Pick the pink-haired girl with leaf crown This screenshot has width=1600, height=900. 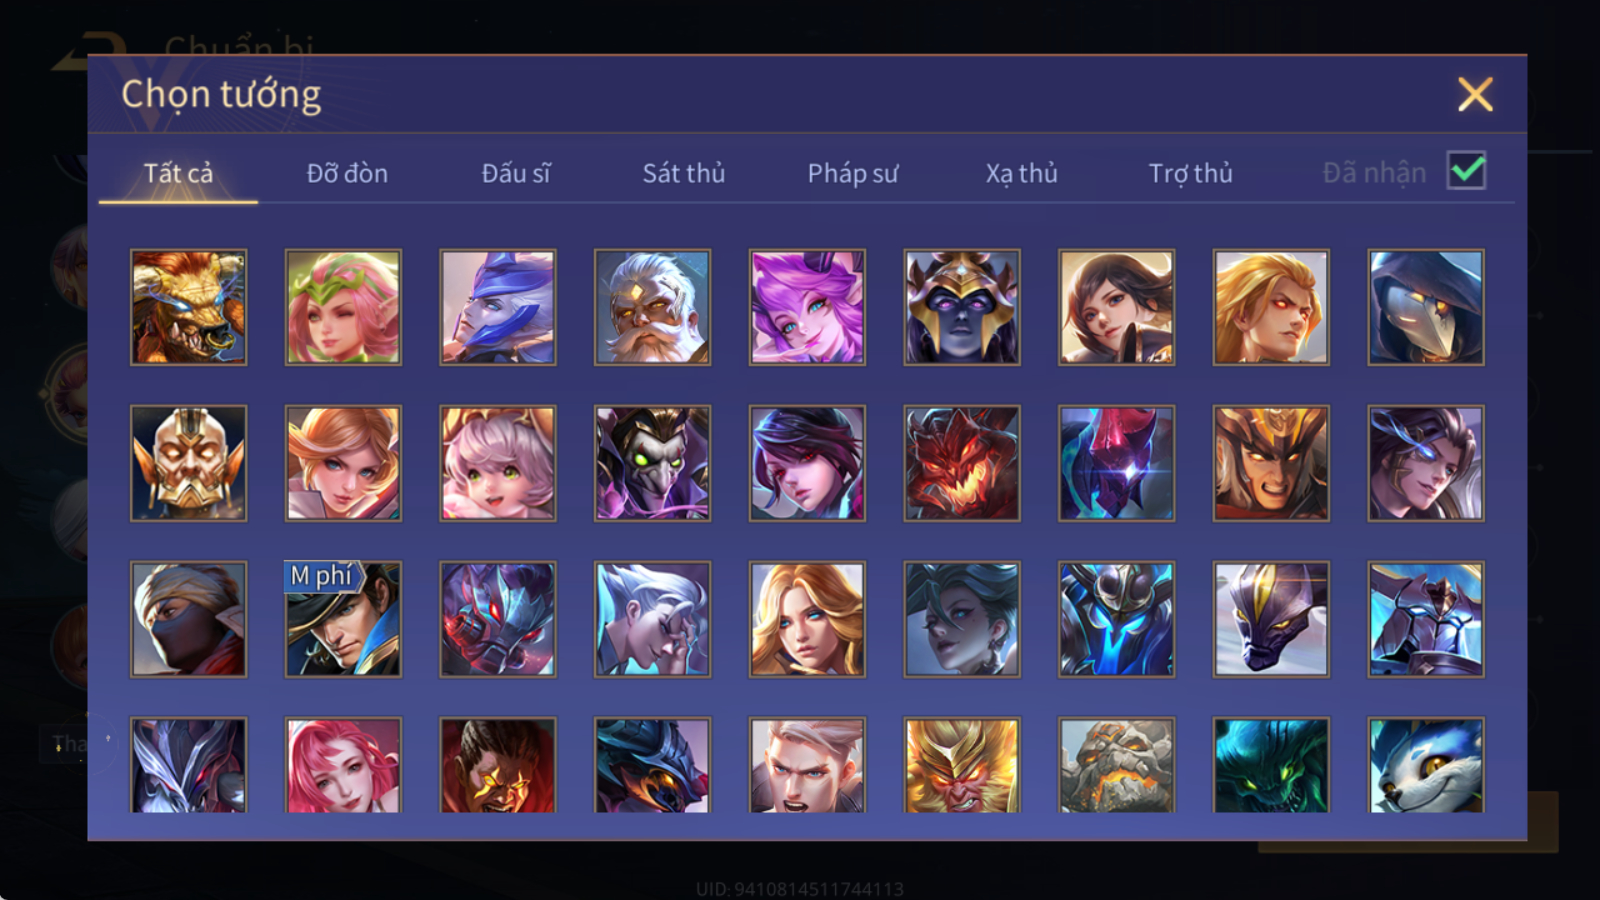click(x=343, y=307)
